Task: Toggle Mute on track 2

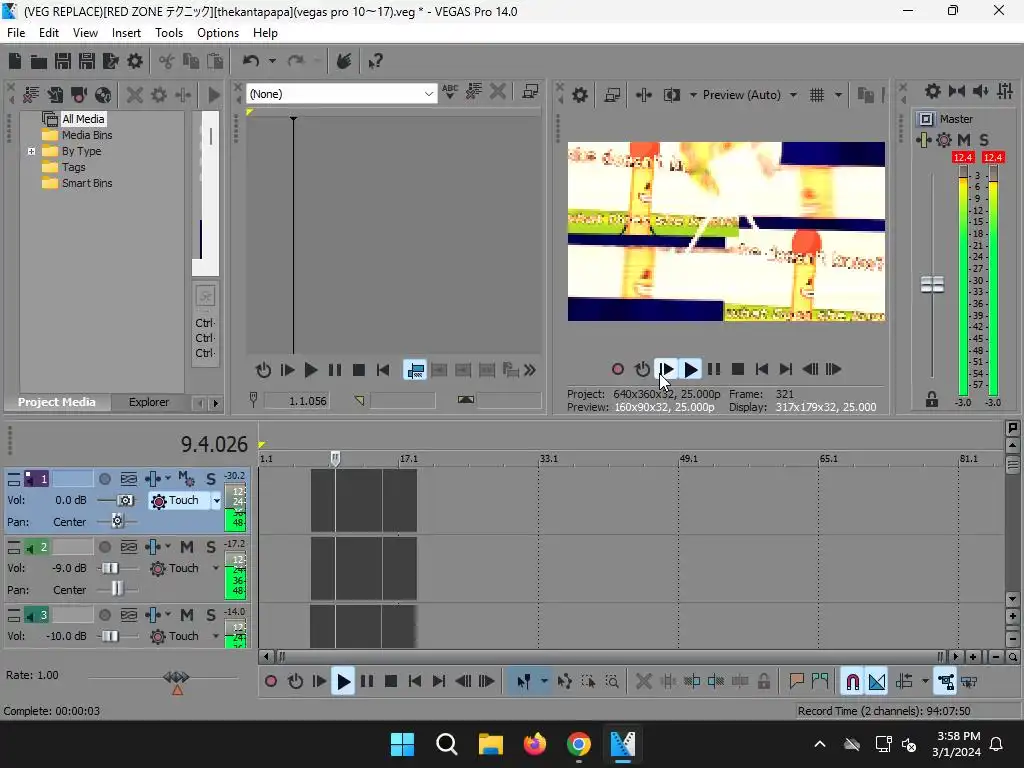Action: click(187, 547)
